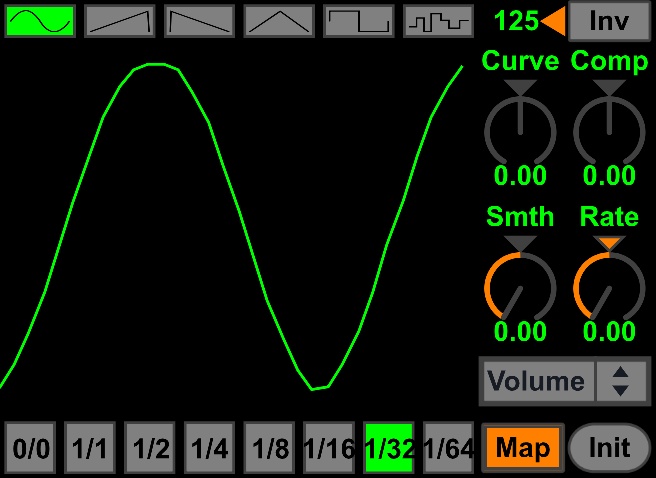Choose the 0/0 rate button
This screenshot has width=656, height=478.
(x=30, y=448)
